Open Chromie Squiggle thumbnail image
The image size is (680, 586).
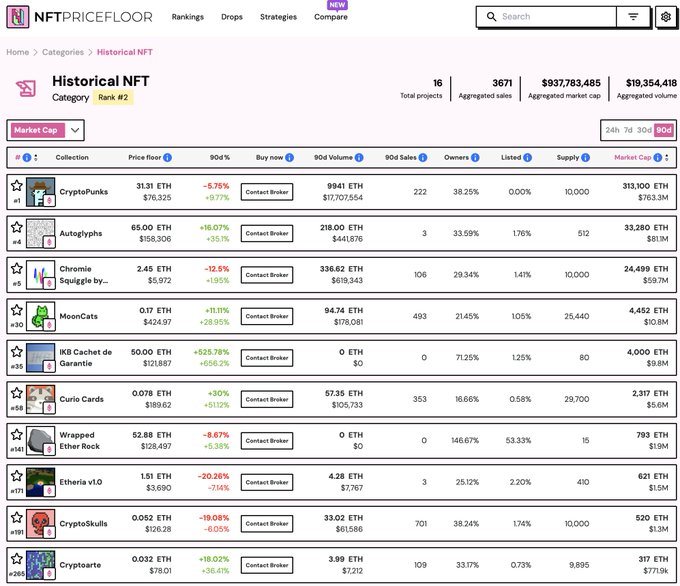[x=40, y=275]
